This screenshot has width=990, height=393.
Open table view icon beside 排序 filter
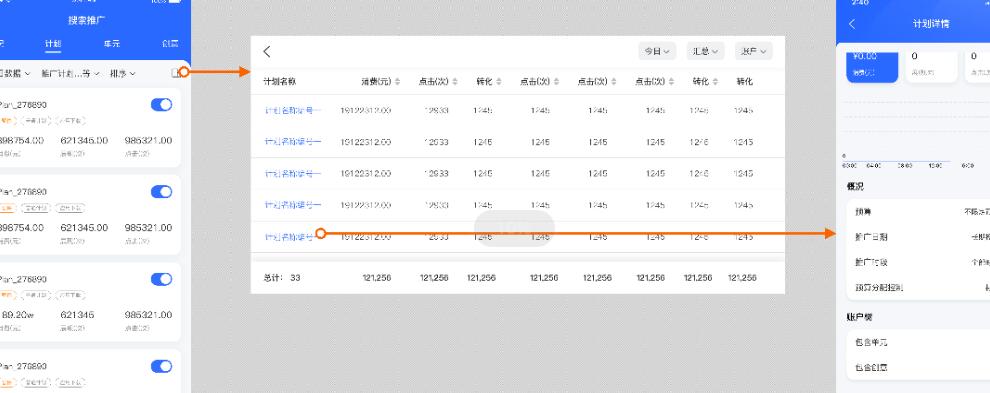pos(176,73)
